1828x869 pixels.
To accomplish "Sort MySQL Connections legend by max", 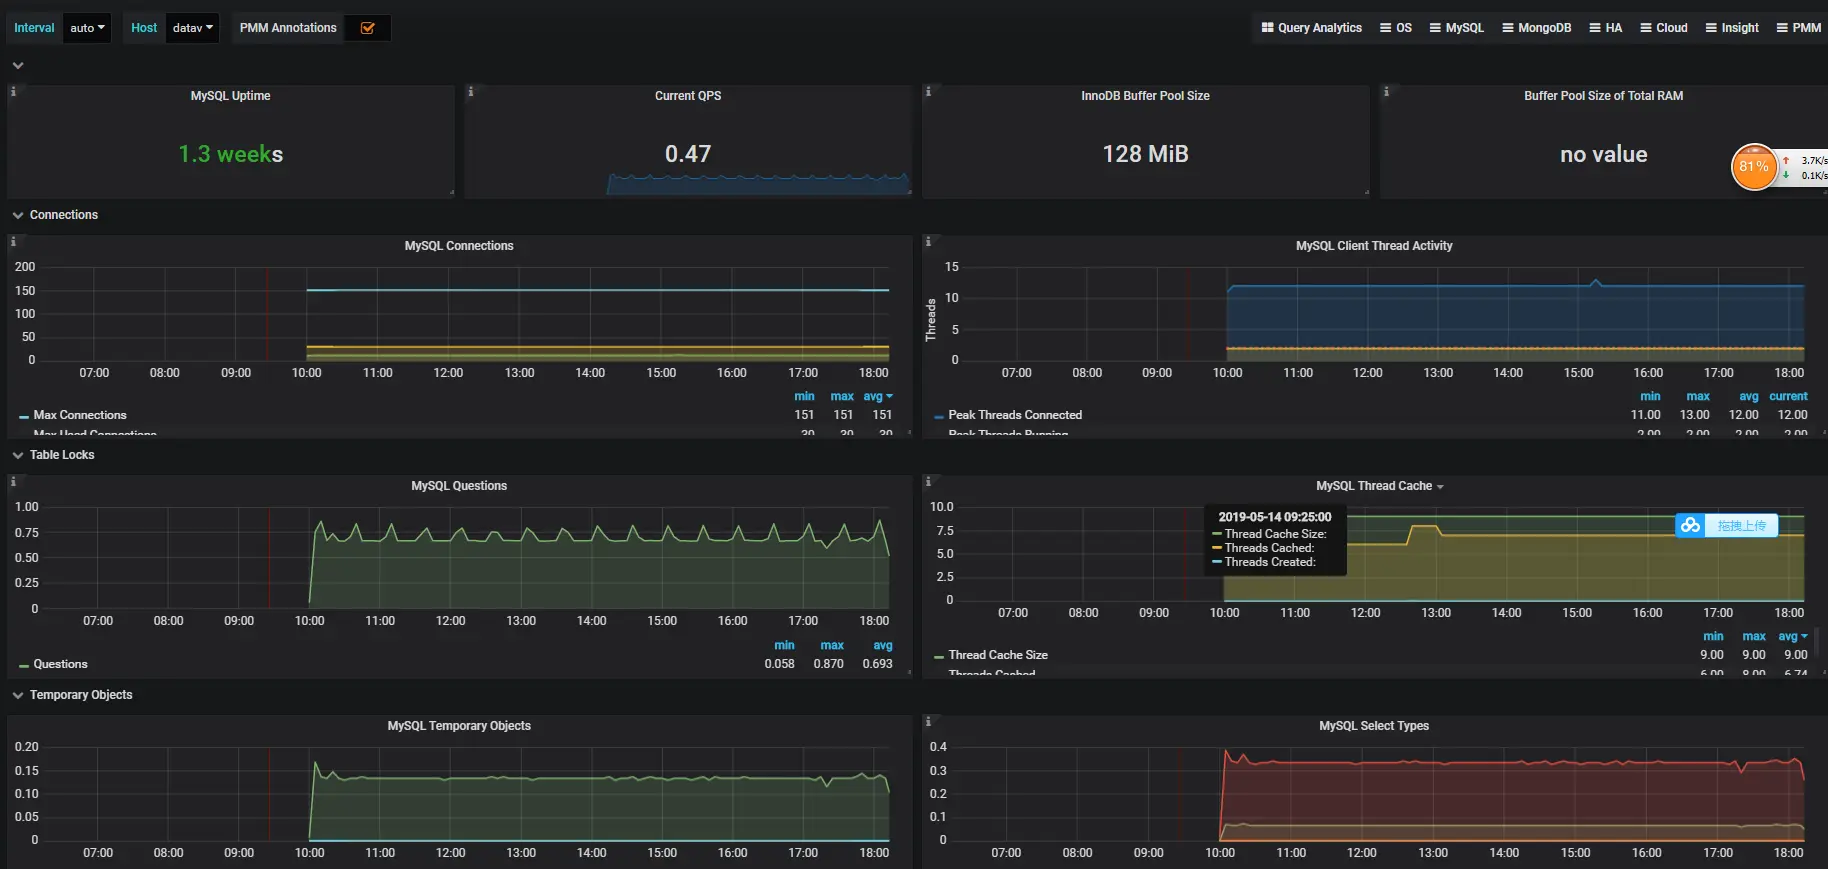I will coord(842,397).
